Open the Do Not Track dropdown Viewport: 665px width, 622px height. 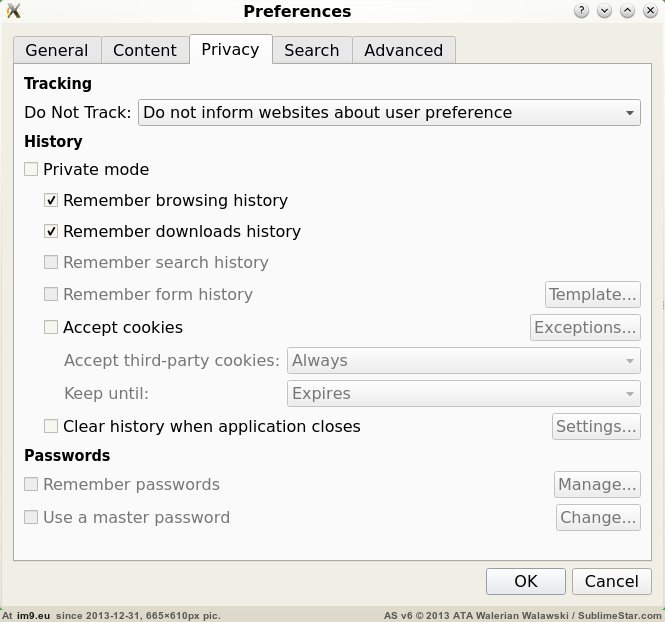388,113
